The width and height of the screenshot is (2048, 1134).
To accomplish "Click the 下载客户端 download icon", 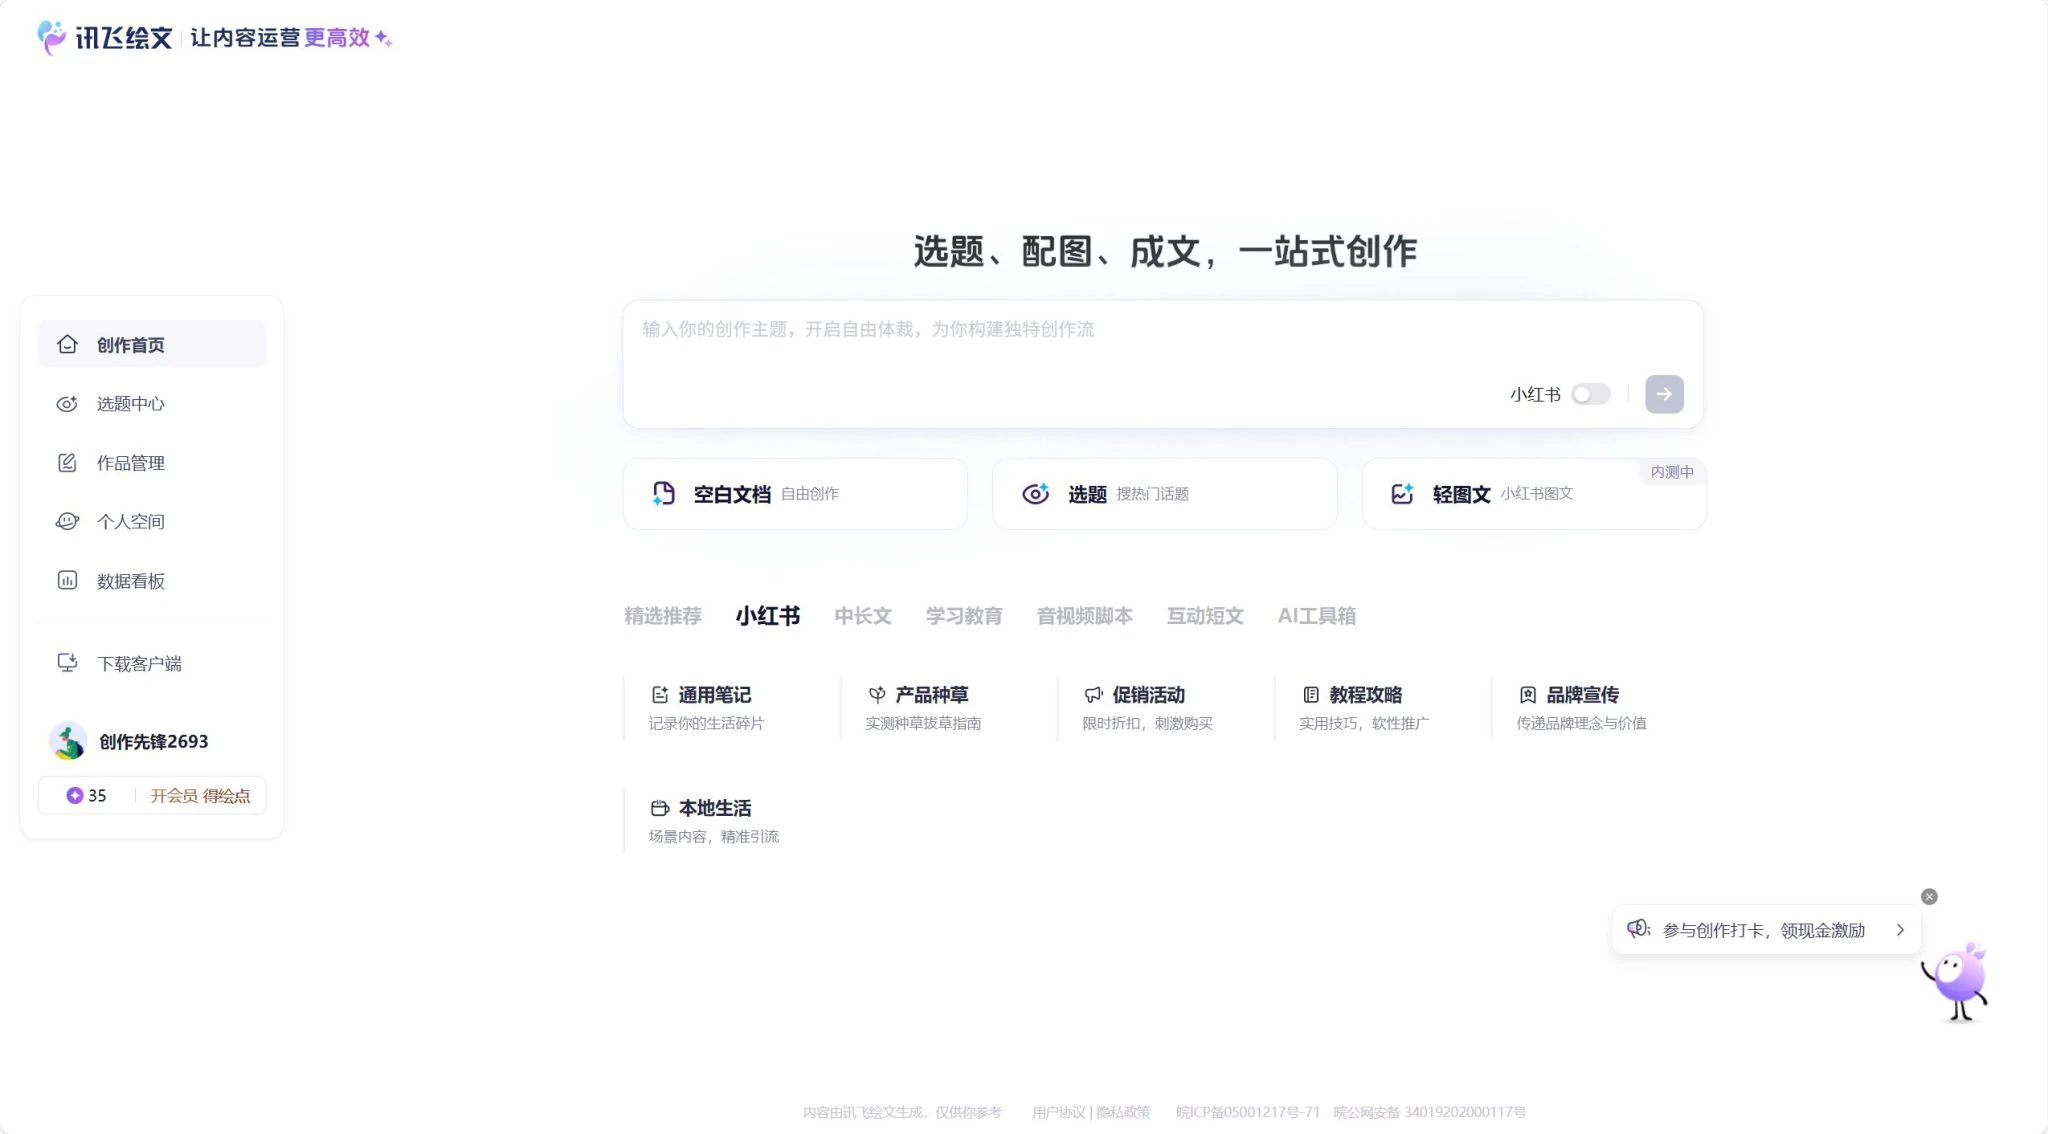I will (67, 663).
